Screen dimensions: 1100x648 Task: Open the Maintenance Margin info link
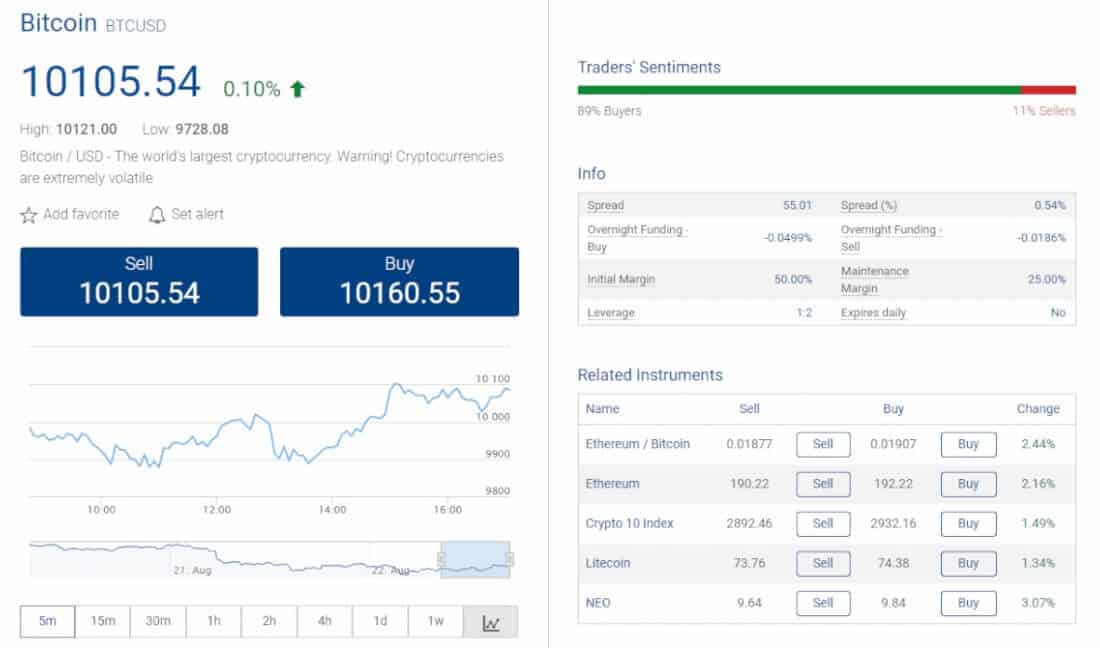point(874,279)
